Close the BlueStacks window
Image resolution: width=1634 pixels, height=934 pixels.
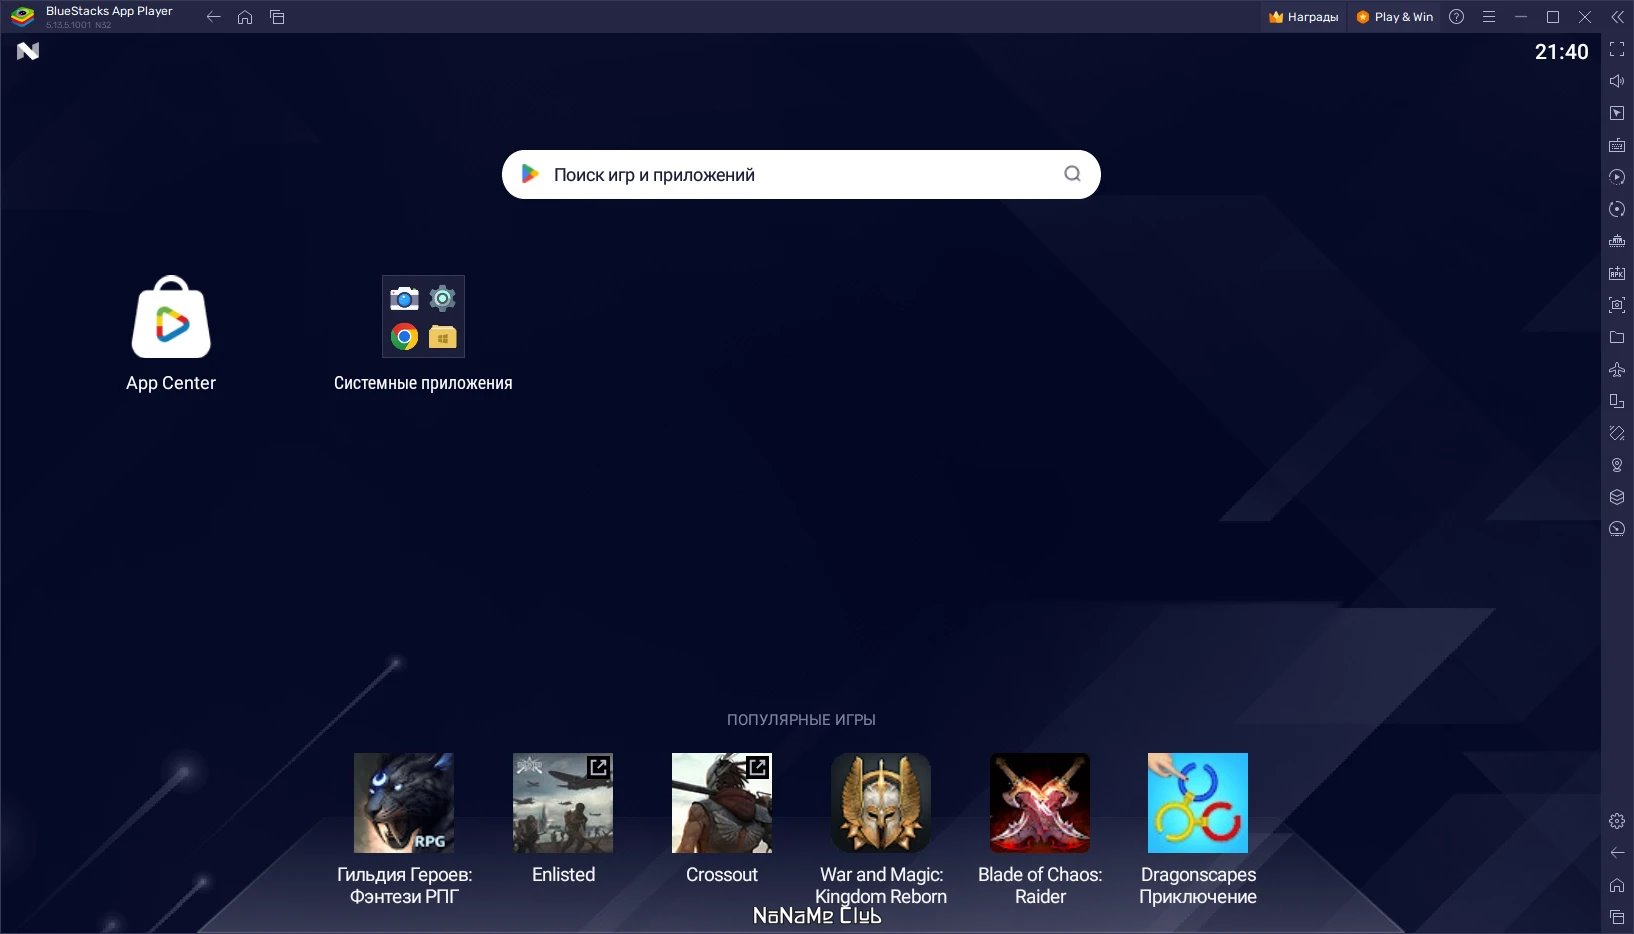1585,17
